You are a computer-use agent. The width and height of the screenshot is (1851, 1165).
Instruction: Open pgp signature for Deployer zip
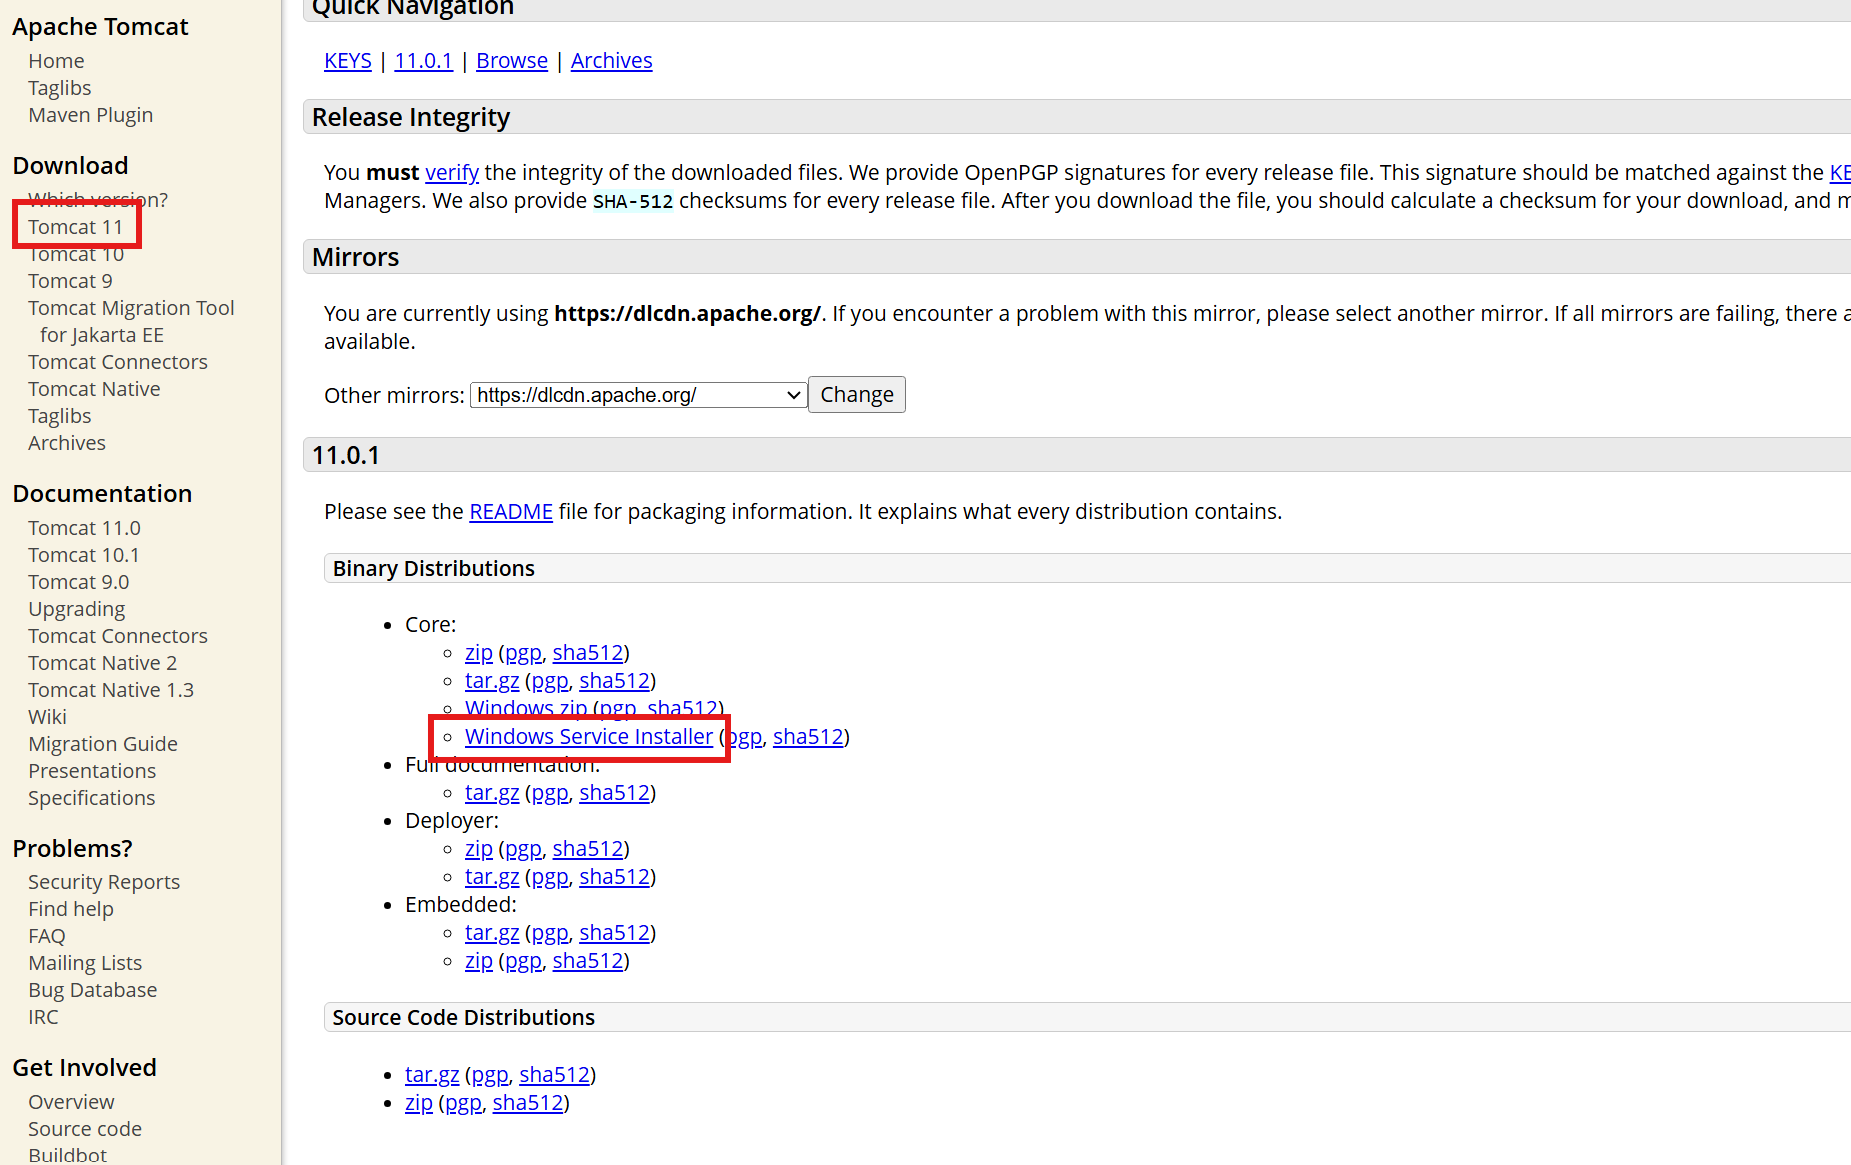click(523, 849)
